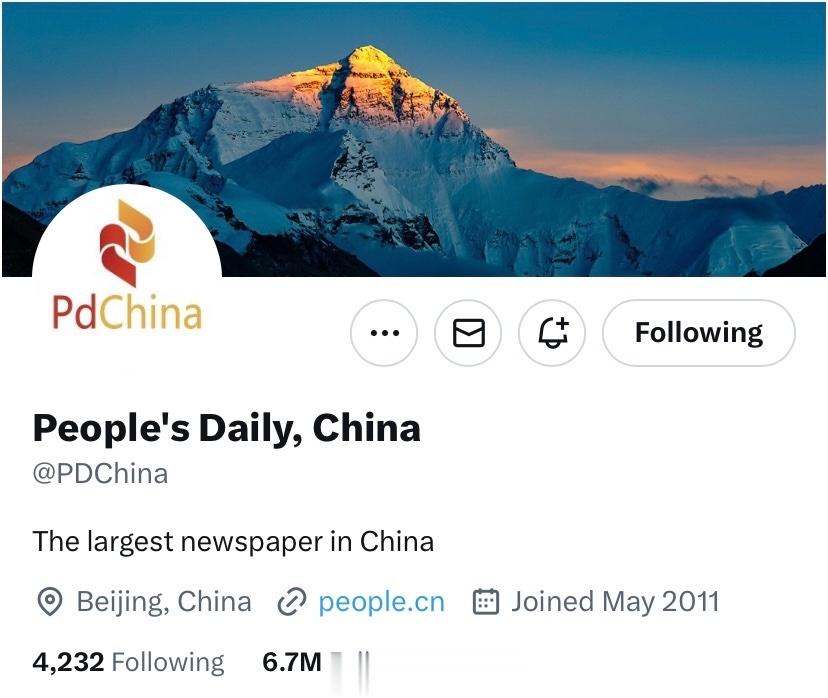
Task: Click the bio text about largest newspaper
Action: pyautogui.click(x=233, y=542)
